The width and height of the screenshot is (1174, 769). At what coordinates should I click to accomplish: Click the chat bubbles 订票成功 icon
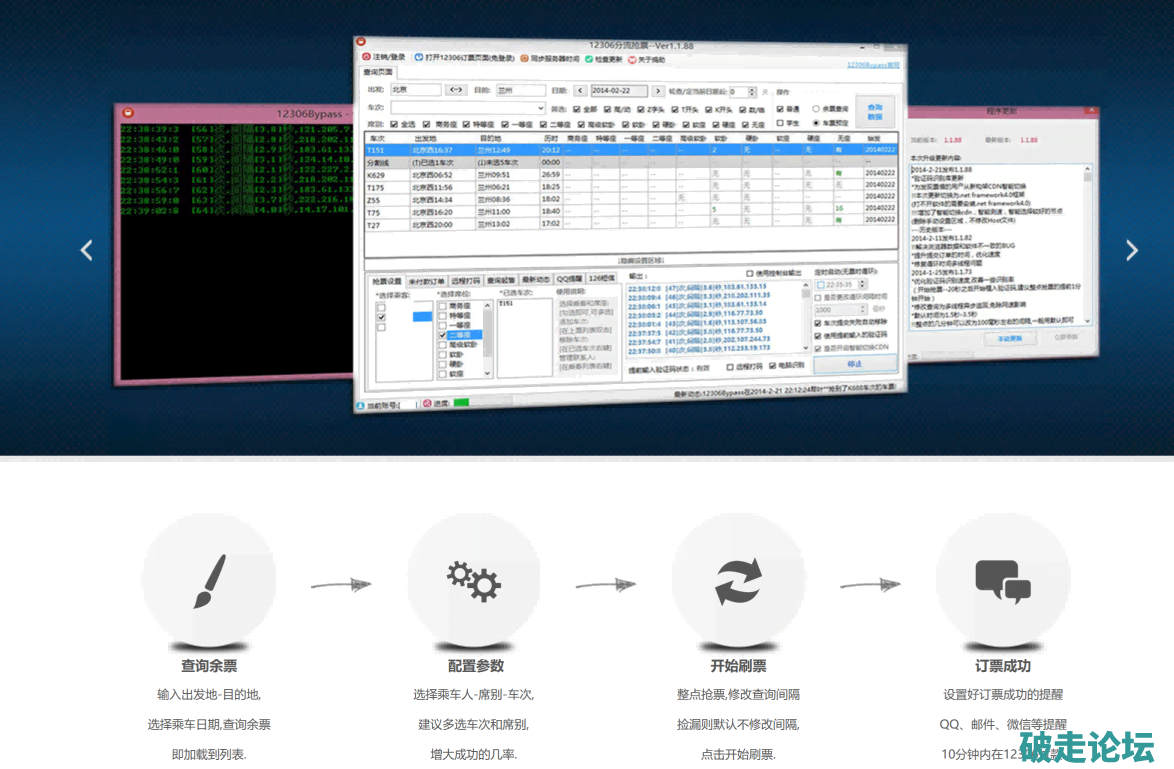[1002, 580]
